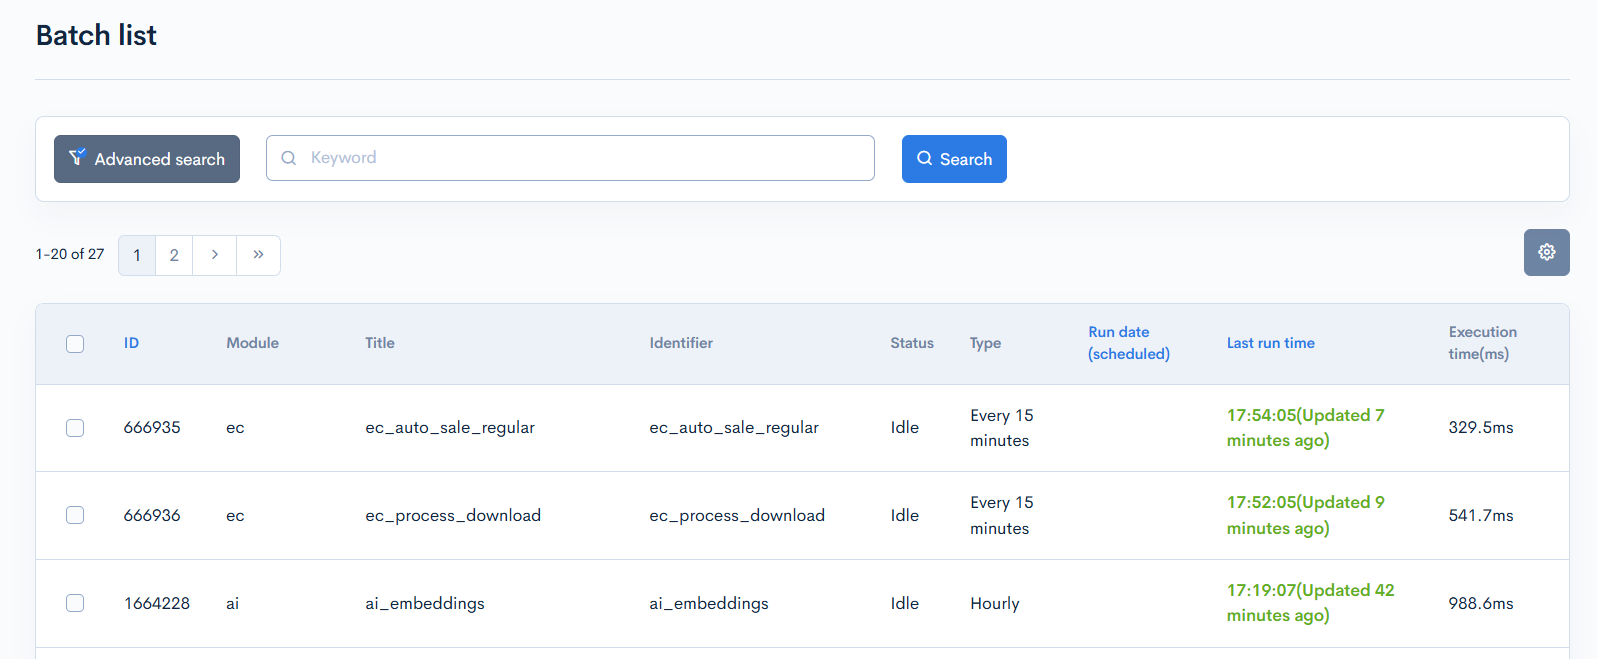Click the Hourly type cell
This screenshot has width=1597, height=659.
995,603
